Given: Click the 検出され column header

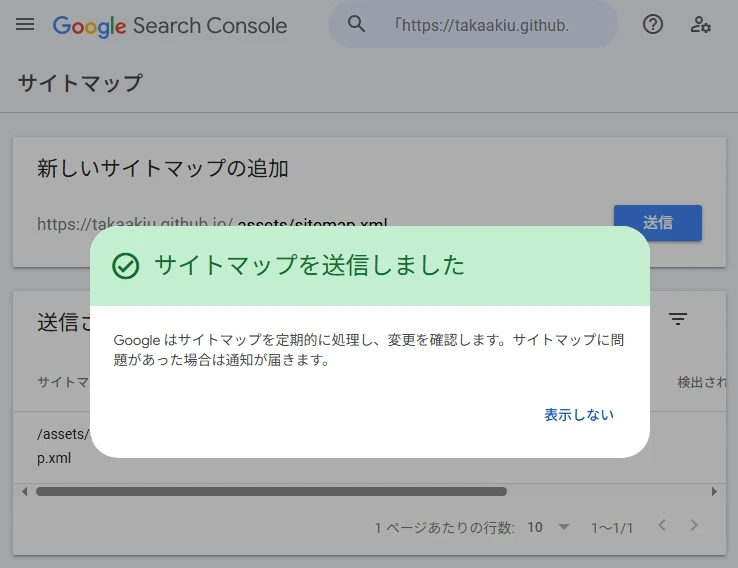Looking at the screenshot, I should tap(701, 382).
